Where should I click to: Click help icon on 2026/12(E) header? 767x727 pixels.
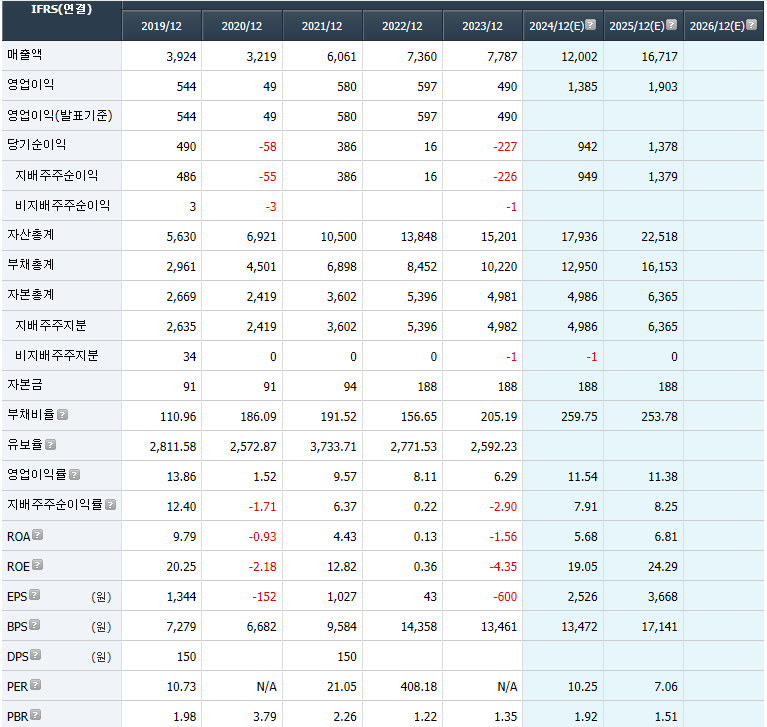pos(751,25)
